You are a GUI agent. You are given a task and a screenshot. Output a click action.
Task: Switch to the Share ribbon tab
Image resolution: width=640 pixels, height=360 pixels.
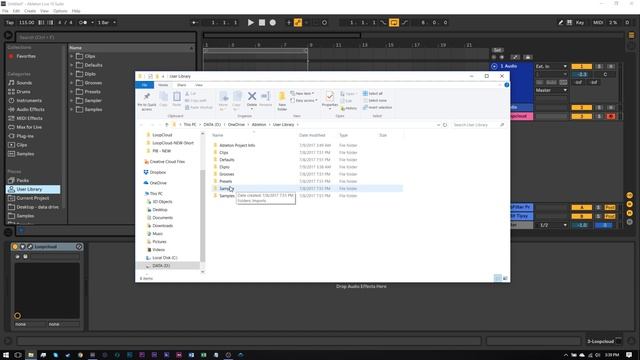[x=181, y=85]
